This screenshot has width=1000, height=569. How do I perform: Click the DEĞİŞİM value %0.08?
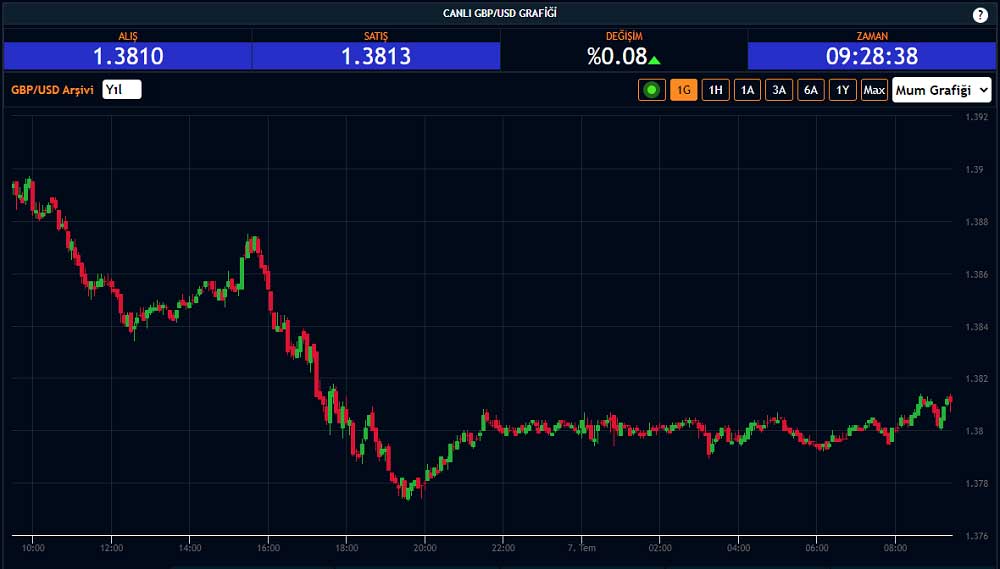tap(617, 56)
